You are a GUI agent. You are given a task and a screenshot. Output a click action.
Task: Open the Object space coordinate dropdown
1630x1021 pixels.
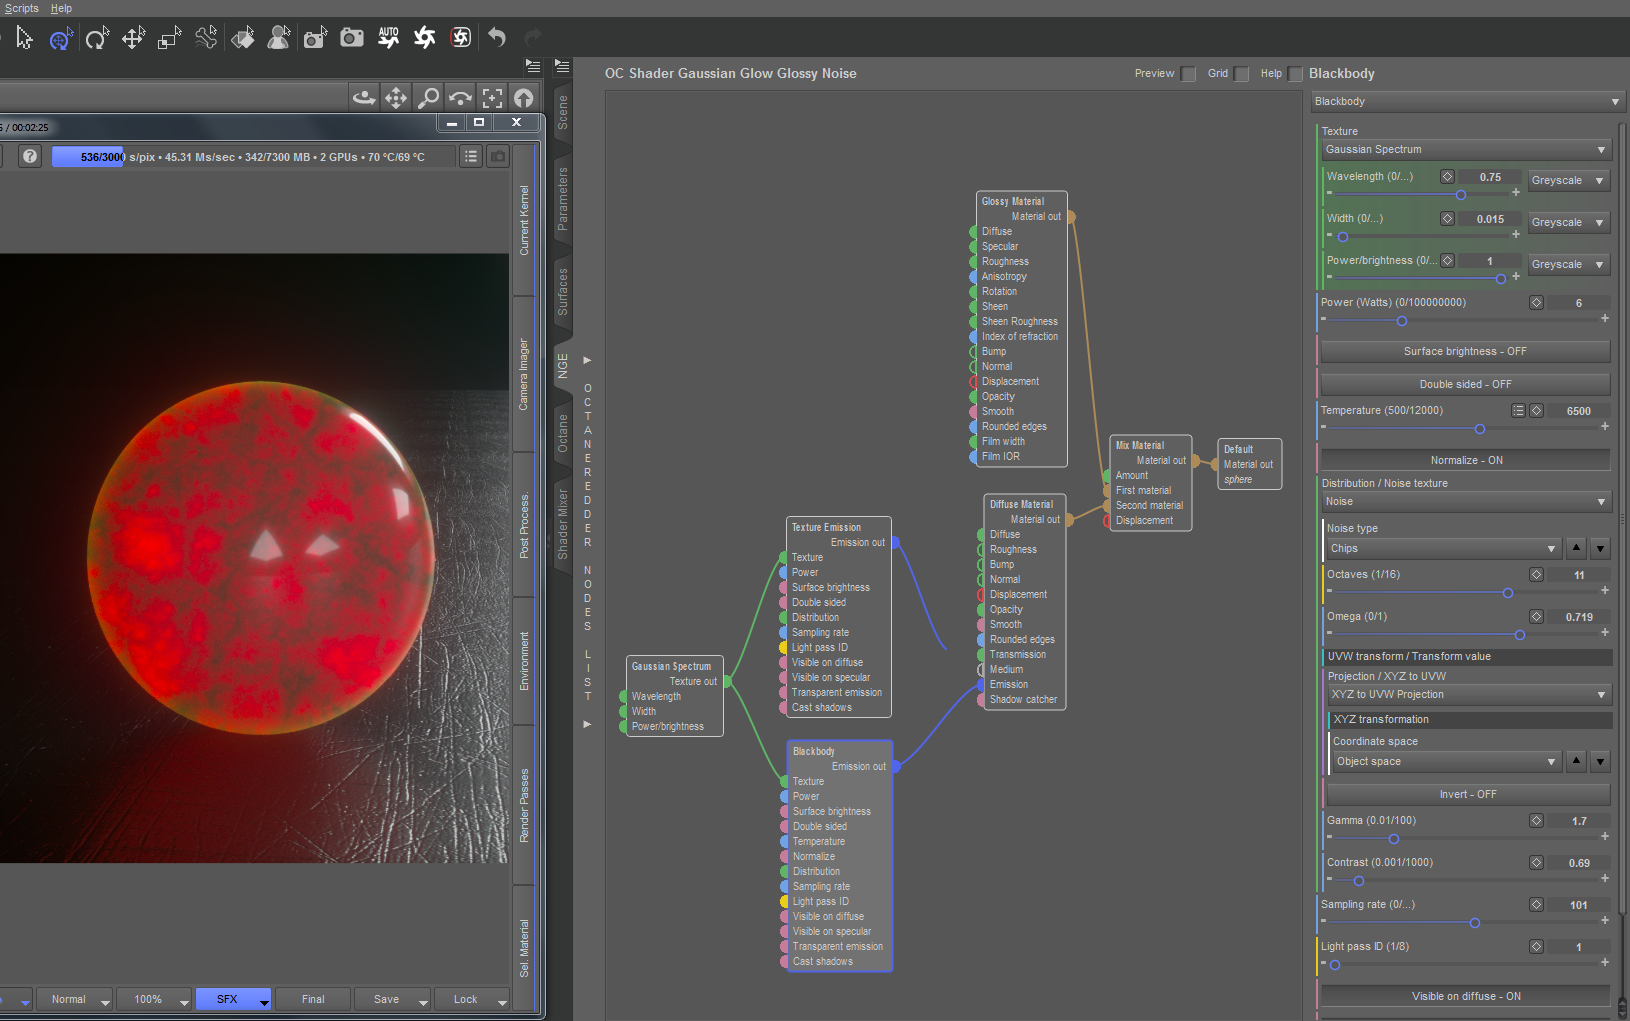1446,762
